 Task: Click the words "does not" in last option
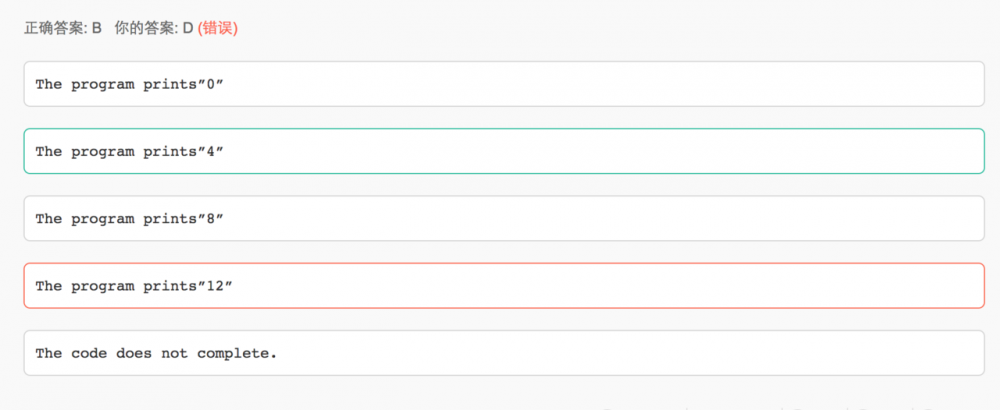tap(154, 353)
